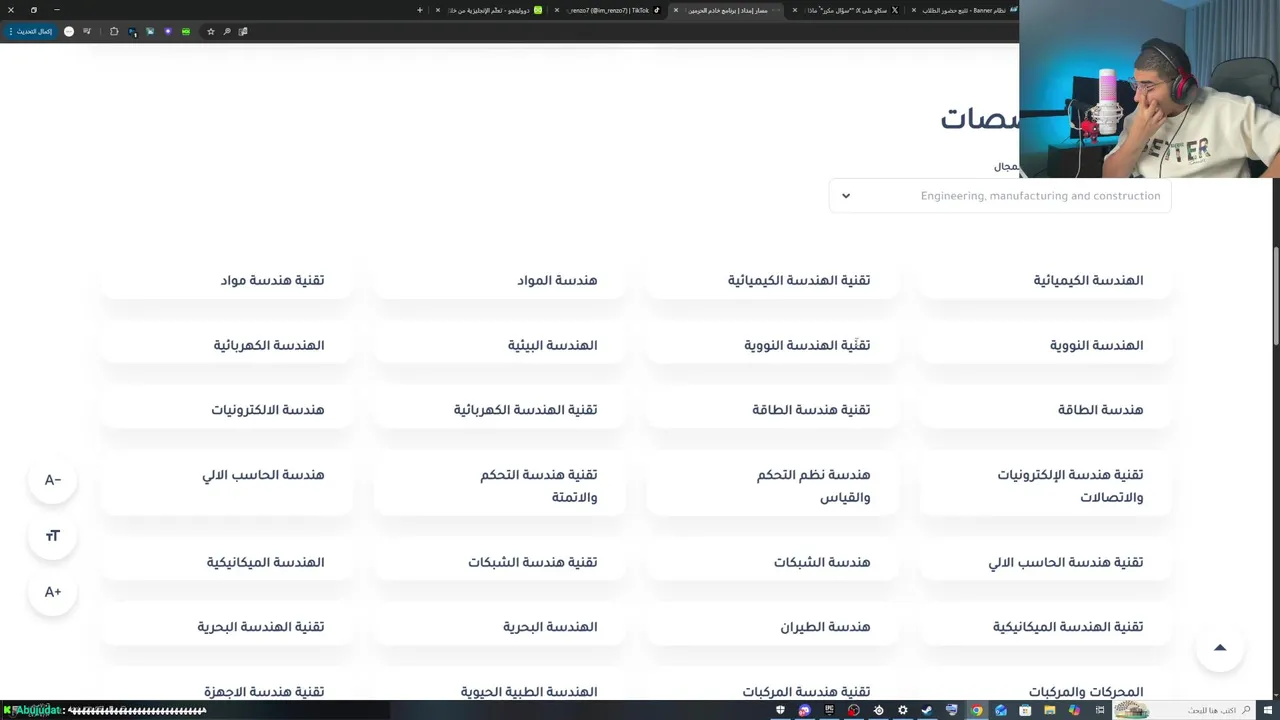The width and height of the screenshot is (1280, 720).
Task: Select الهندسة النووية card
Action: point(1045,345)
